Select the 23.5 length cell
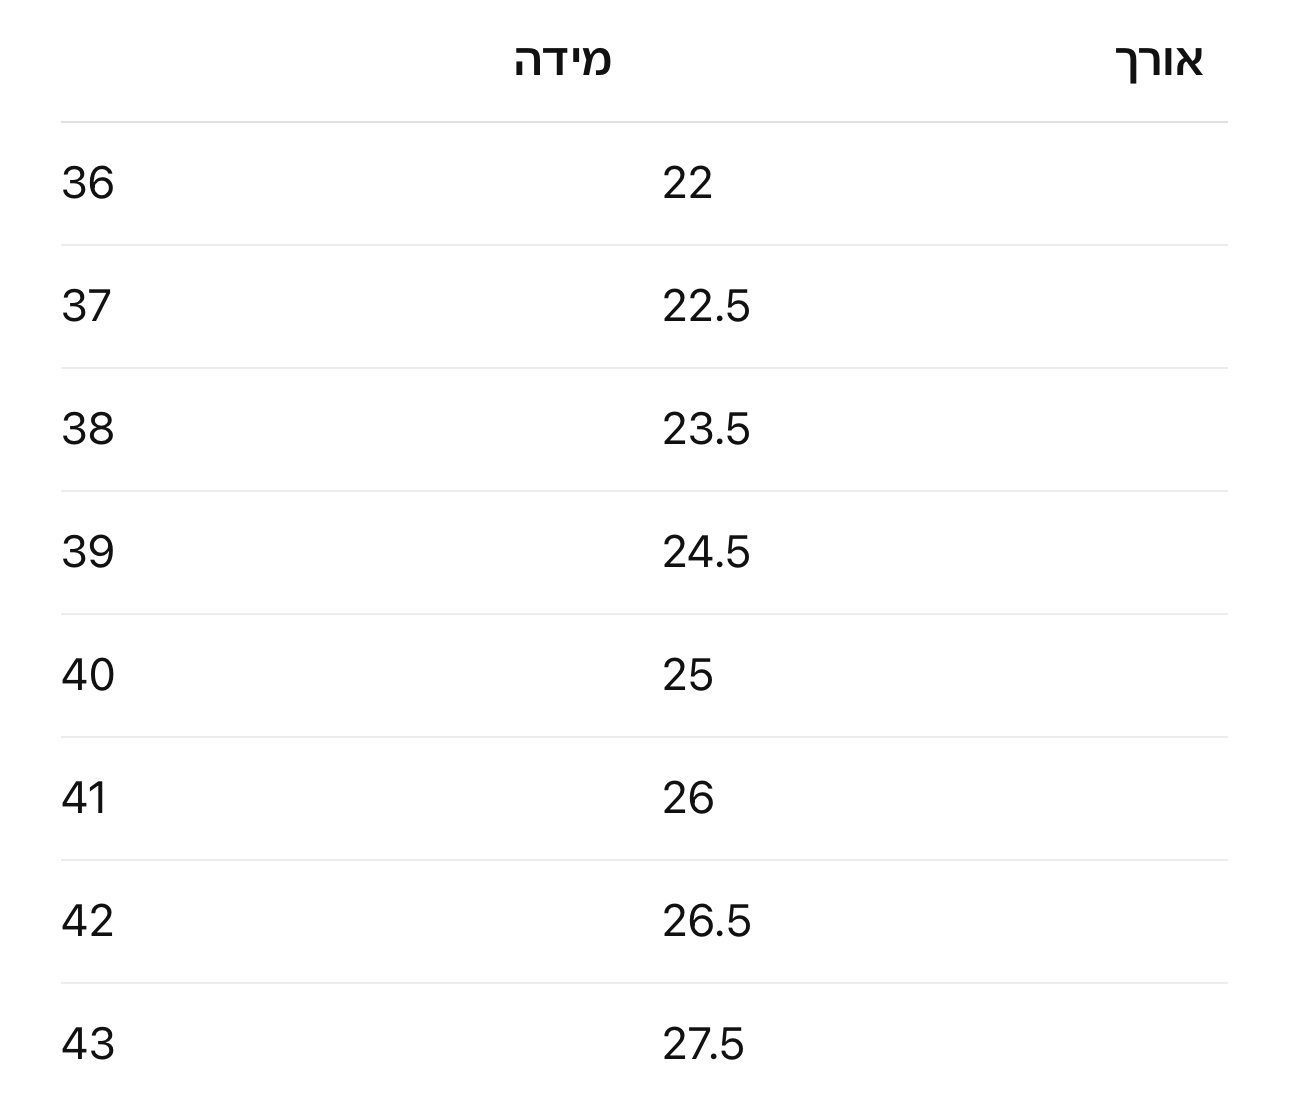The height and width of the screenshot is (1110, 1290). pos(706,429)
